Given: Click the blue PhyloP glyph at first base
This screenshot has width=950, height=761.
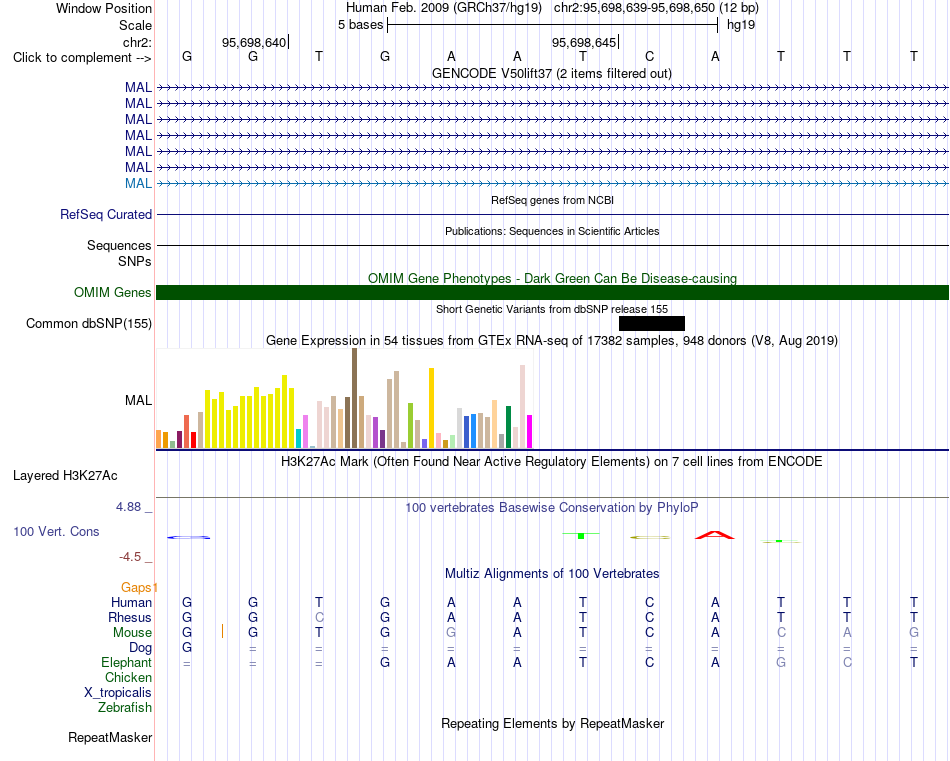Looking at the screenshot, I should [188, 537].
